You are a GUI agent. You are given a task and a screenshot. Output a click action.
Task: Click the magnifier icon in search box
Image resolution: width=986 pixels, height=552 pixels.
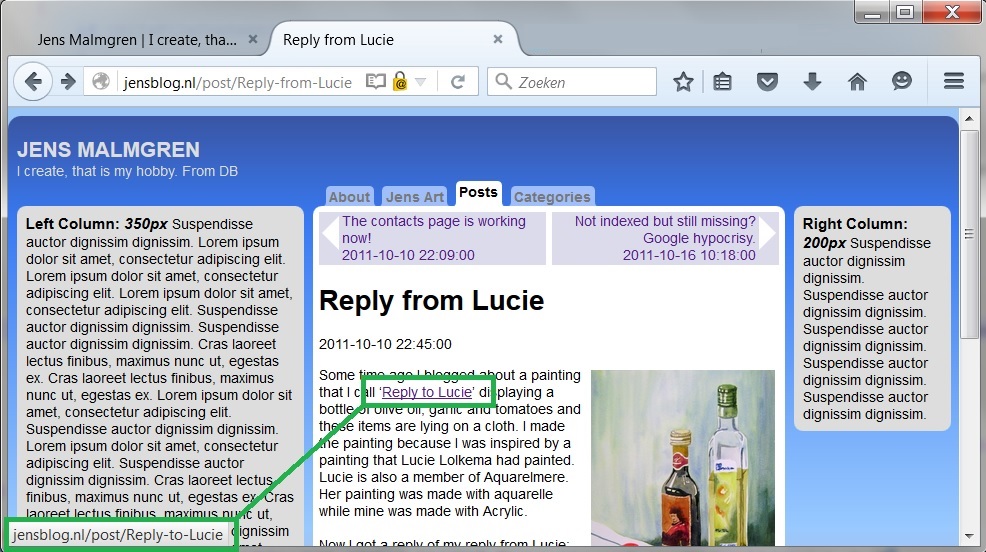click(x=503, y=81)
